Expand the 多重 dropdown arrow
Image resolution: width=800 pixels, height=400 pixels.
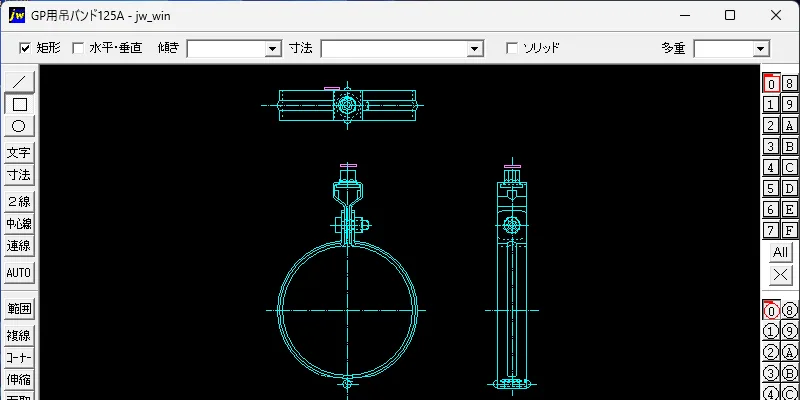pyautogui.click(x=761, y=49)
